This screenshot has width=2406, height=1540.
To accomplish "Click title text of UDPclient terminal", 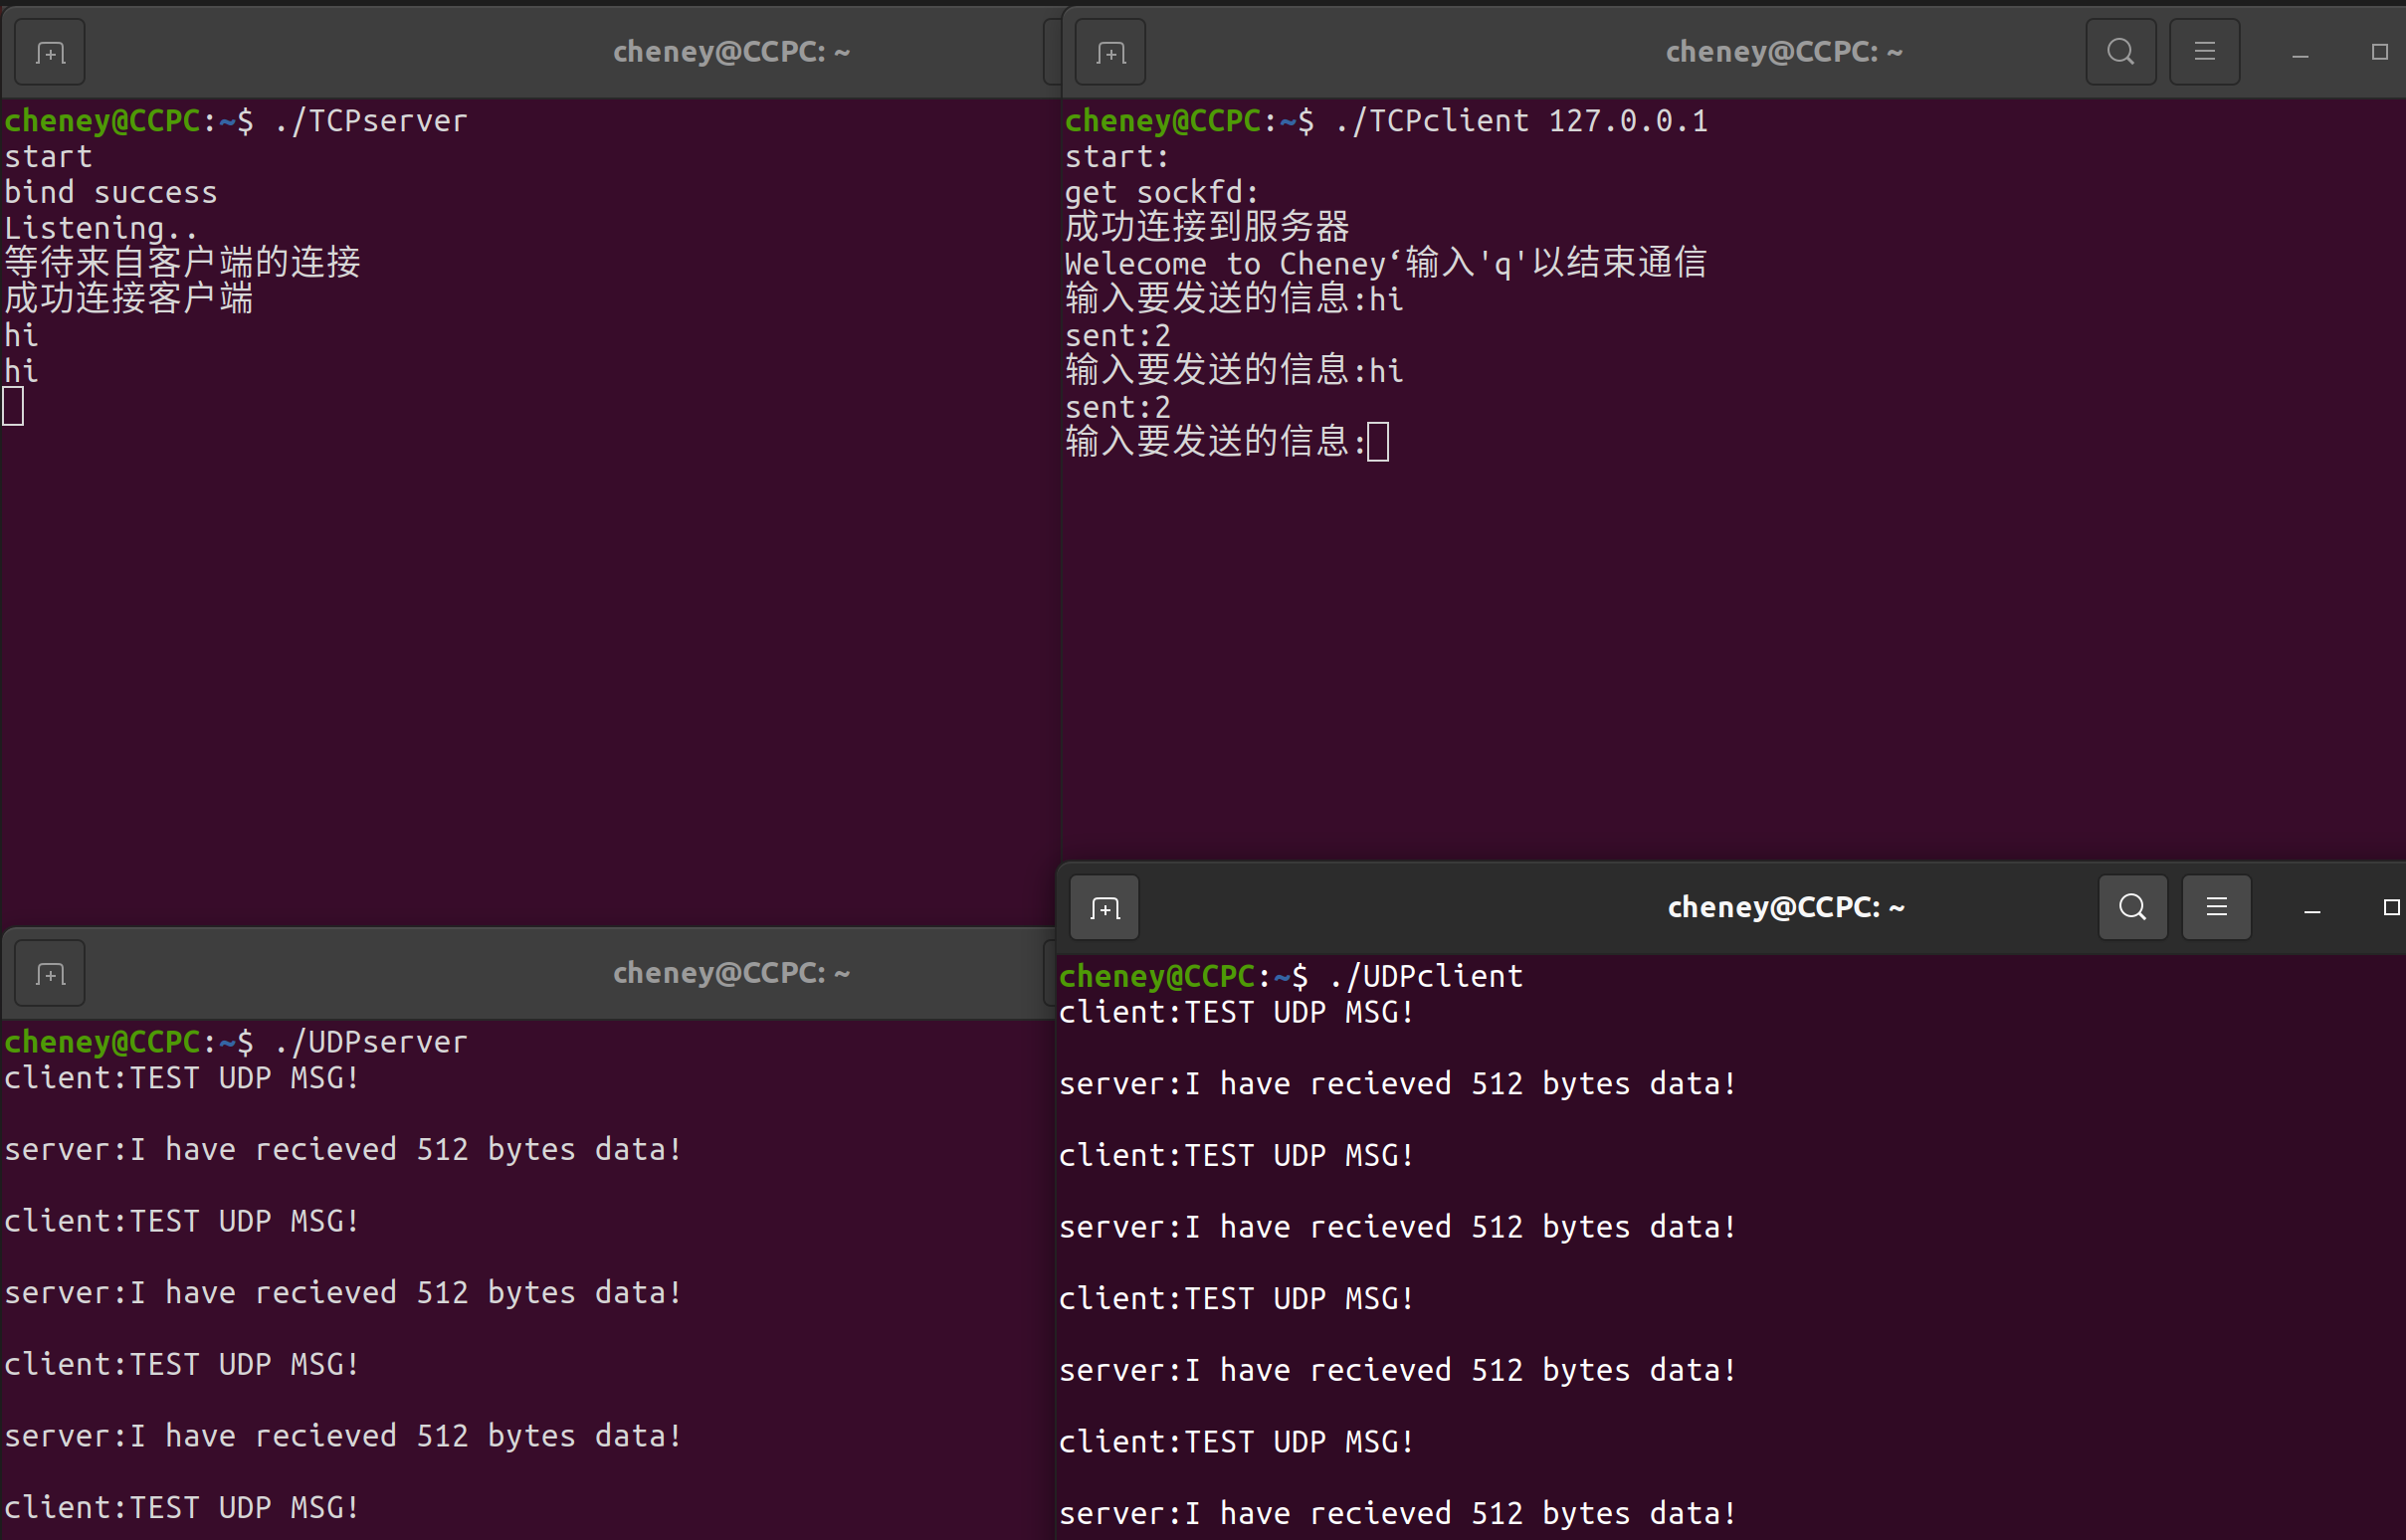I will [x=1786, y=908].
